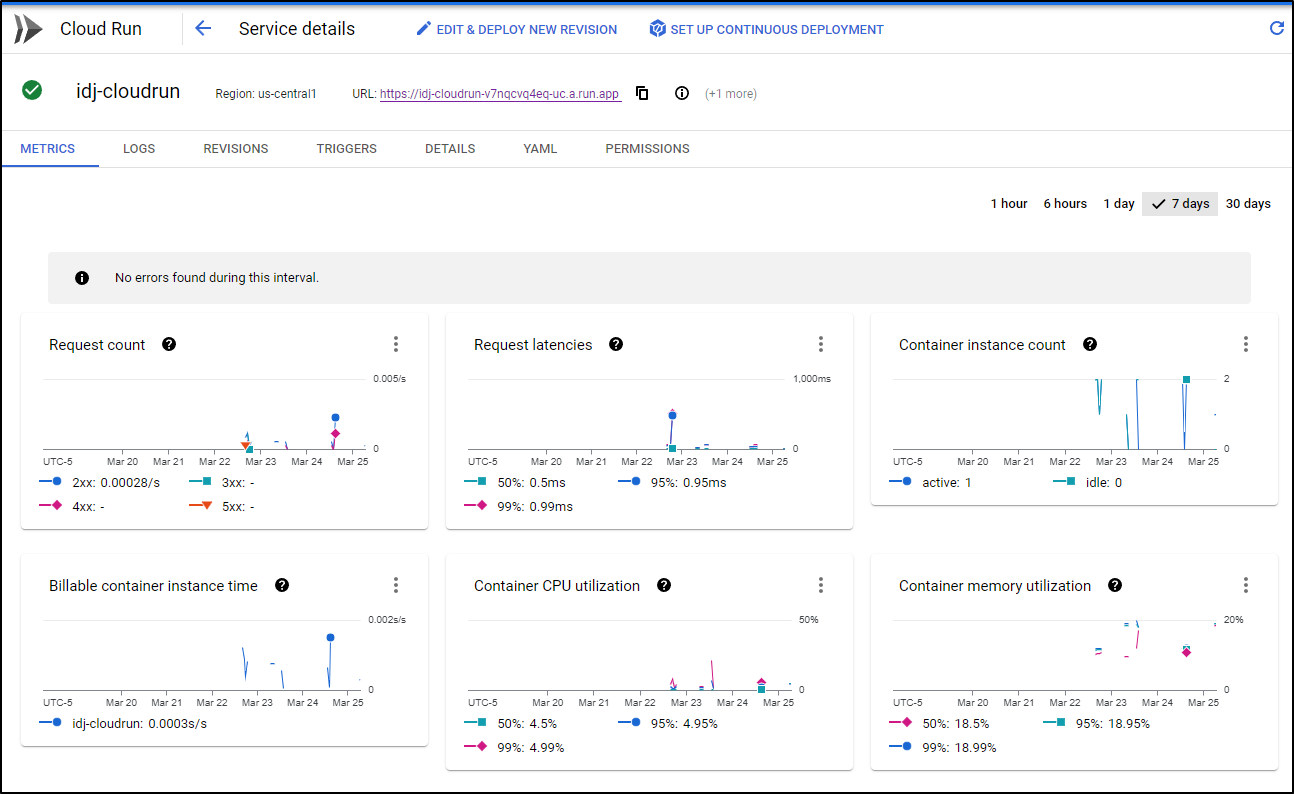The image size is (1294, 794).
Task: Toggle 99% series in memory utilization legend
Action: 943,747
